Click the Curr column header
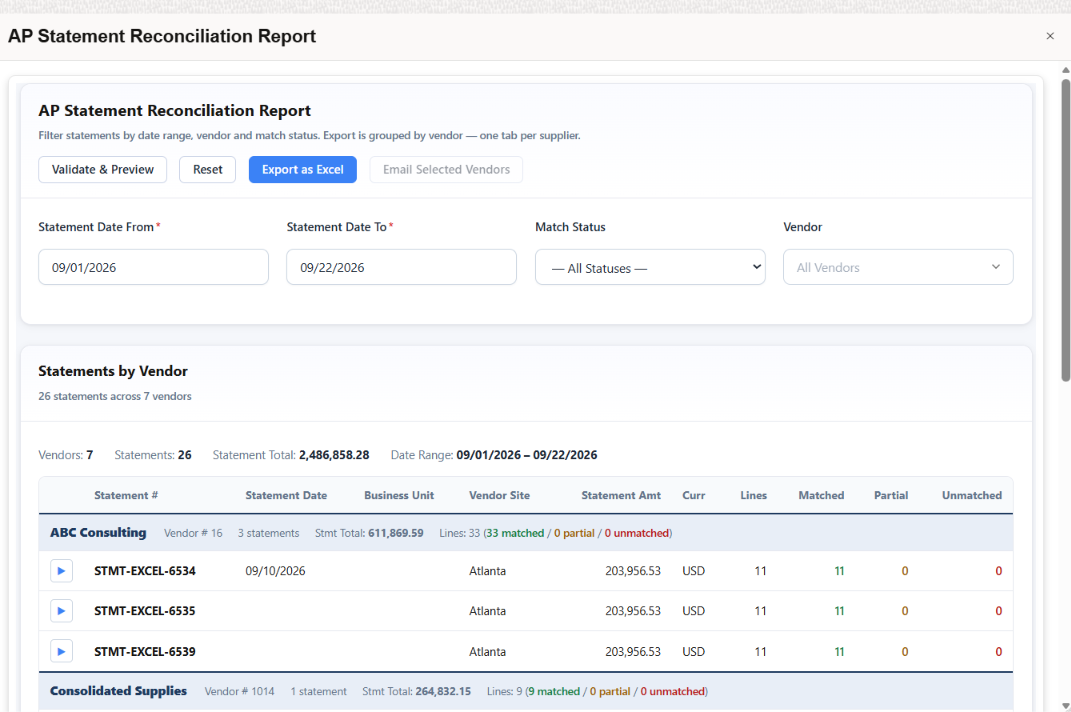 click(x=693, y=495)
